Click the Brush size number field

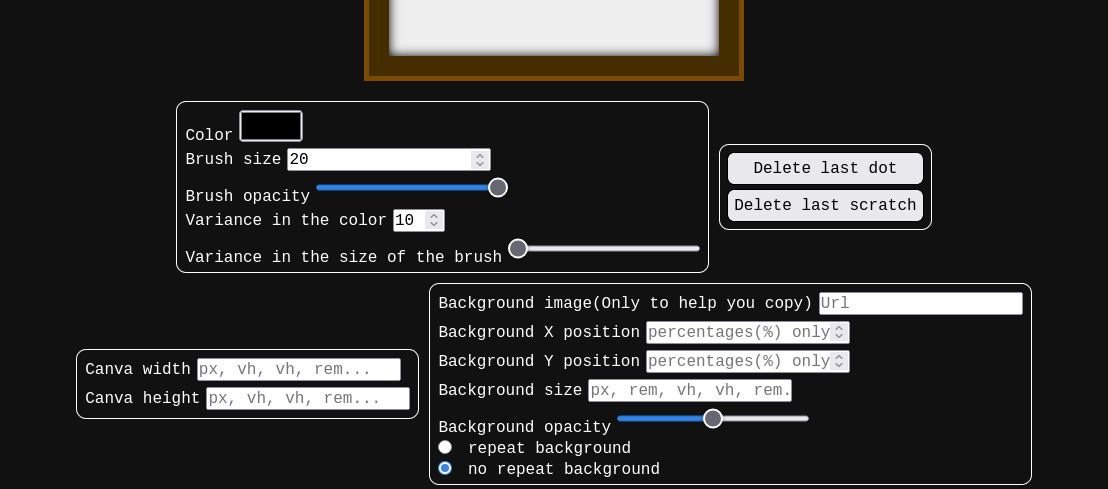point(389,160)
